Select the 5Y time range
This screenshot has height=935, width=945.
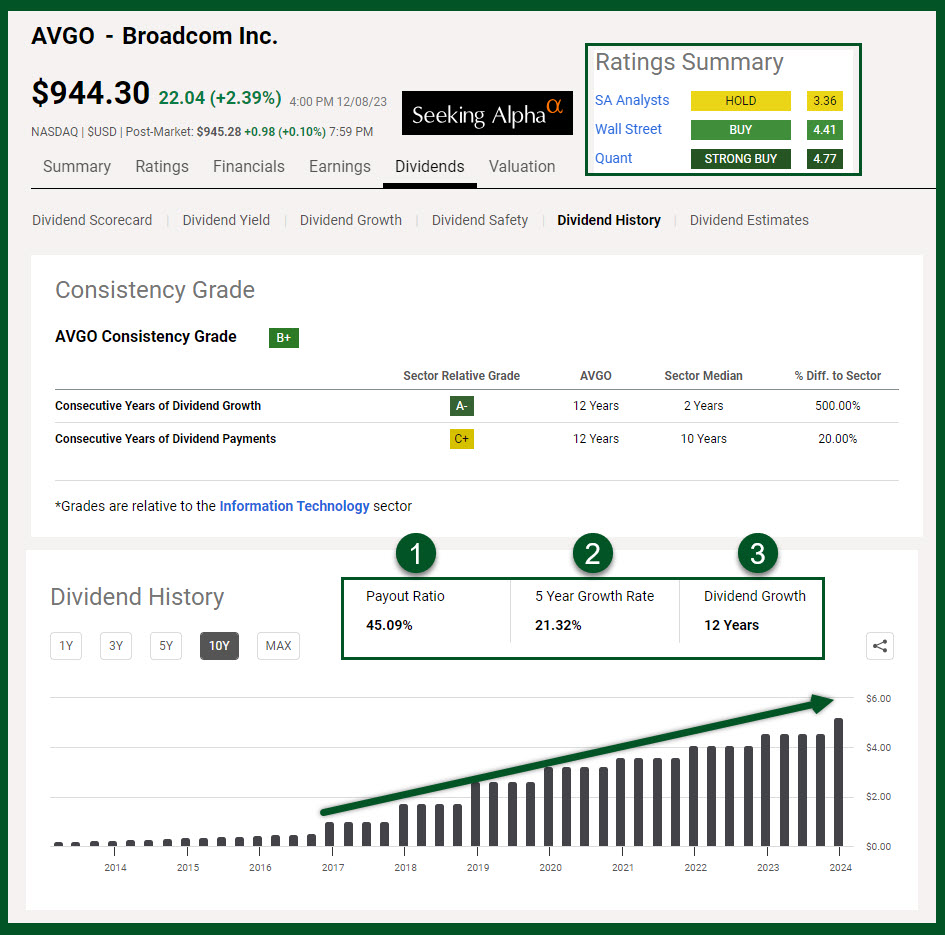pos(166,646)
